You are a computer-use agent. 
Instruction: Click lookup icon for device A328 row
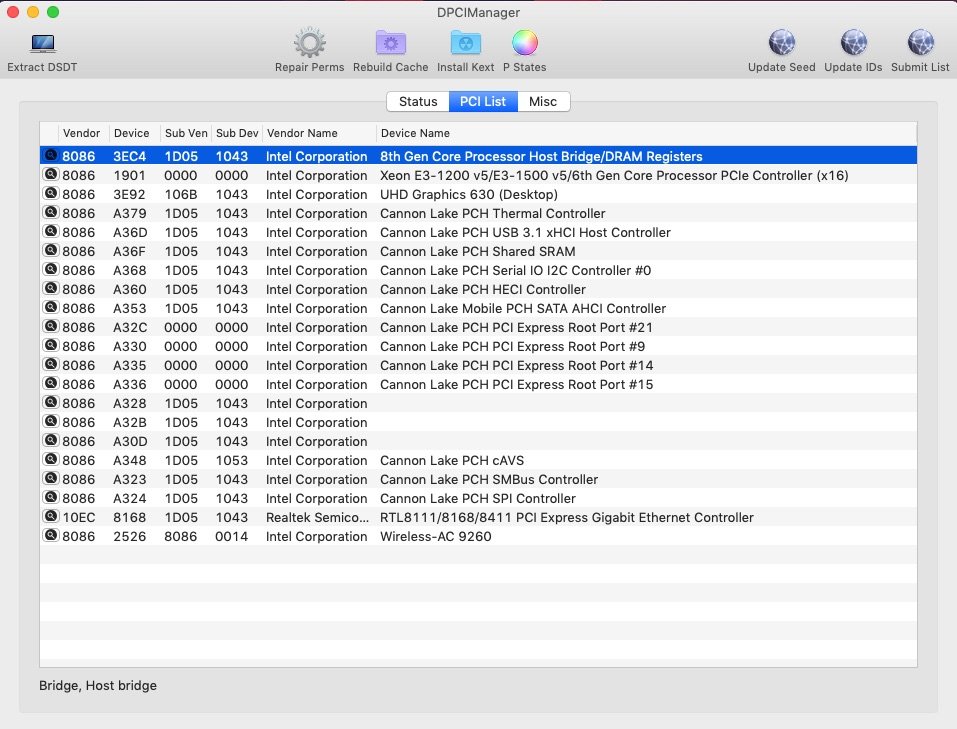click(x=51, y=402)
